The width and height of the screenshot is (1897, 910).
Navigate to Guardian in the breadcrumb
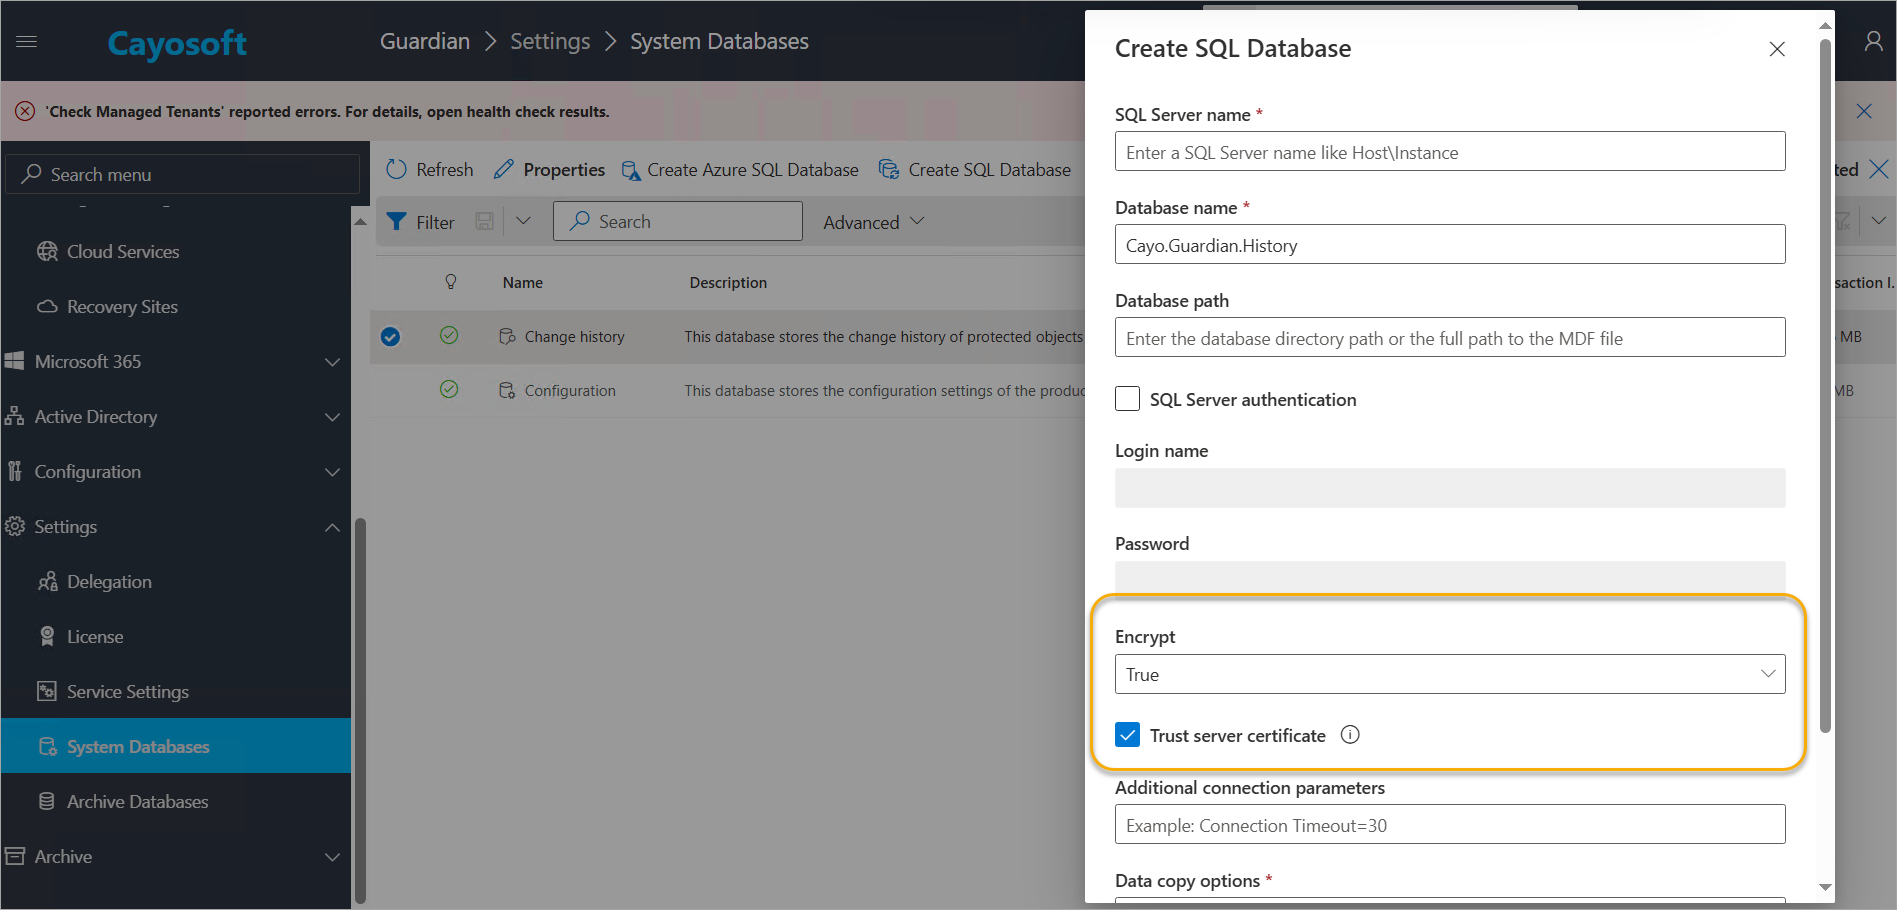click(425, 41)
